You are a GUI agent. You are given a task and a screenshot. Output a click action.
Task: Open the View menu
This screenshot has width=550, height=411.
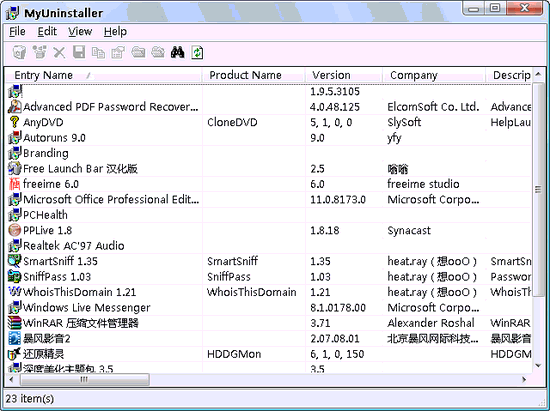pos(80,32)
